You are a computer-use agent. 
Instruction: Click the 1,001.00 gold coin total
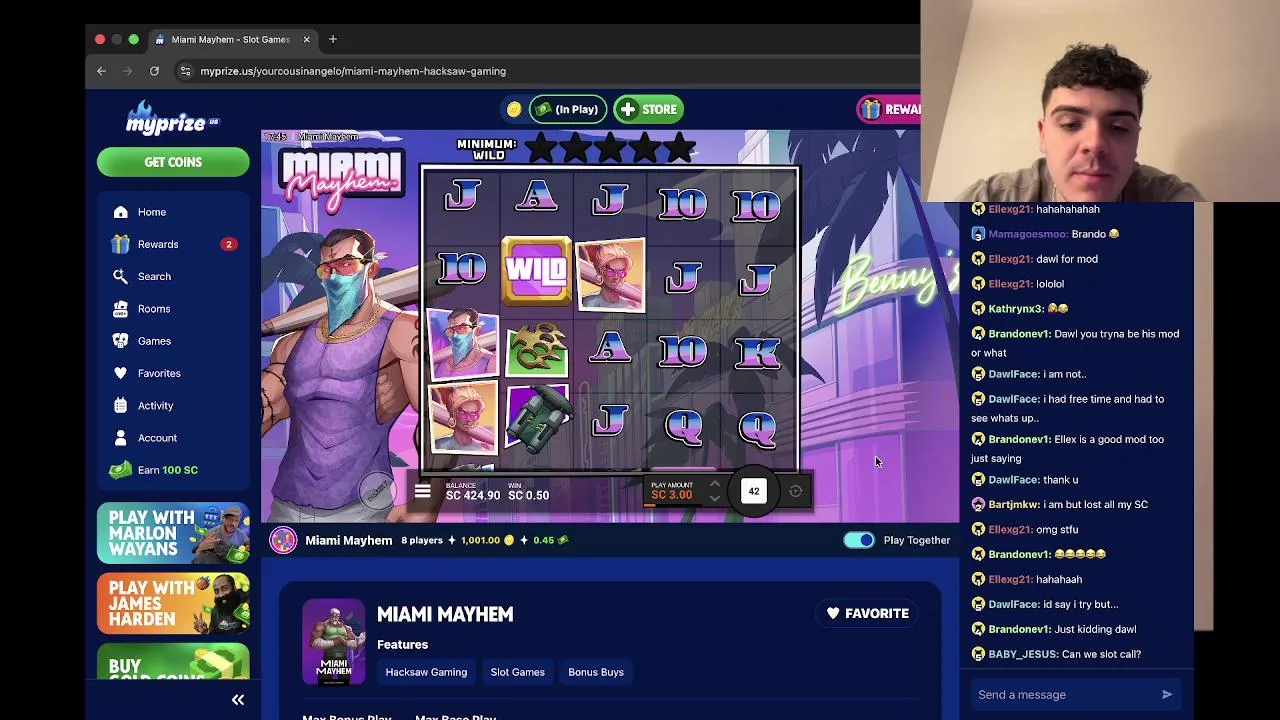[x=488, y=540]
